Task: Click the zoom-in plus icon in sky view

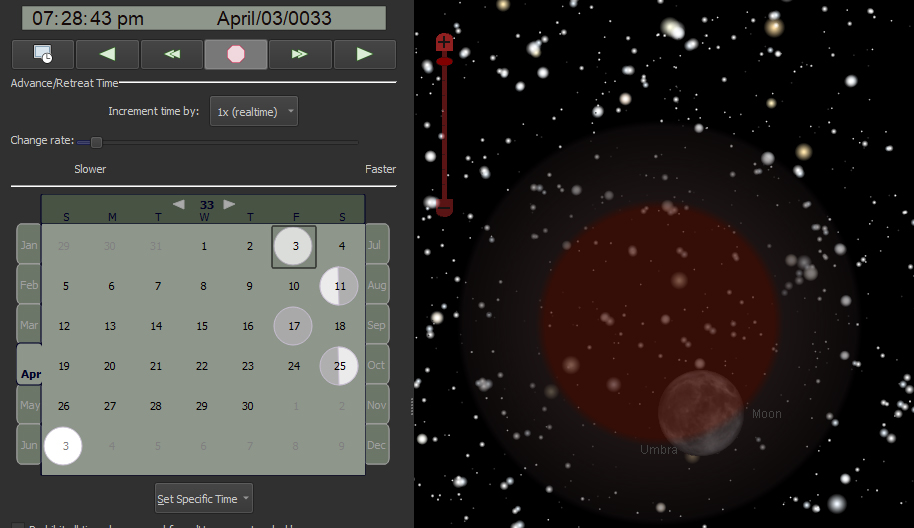Action: point(445,42)
